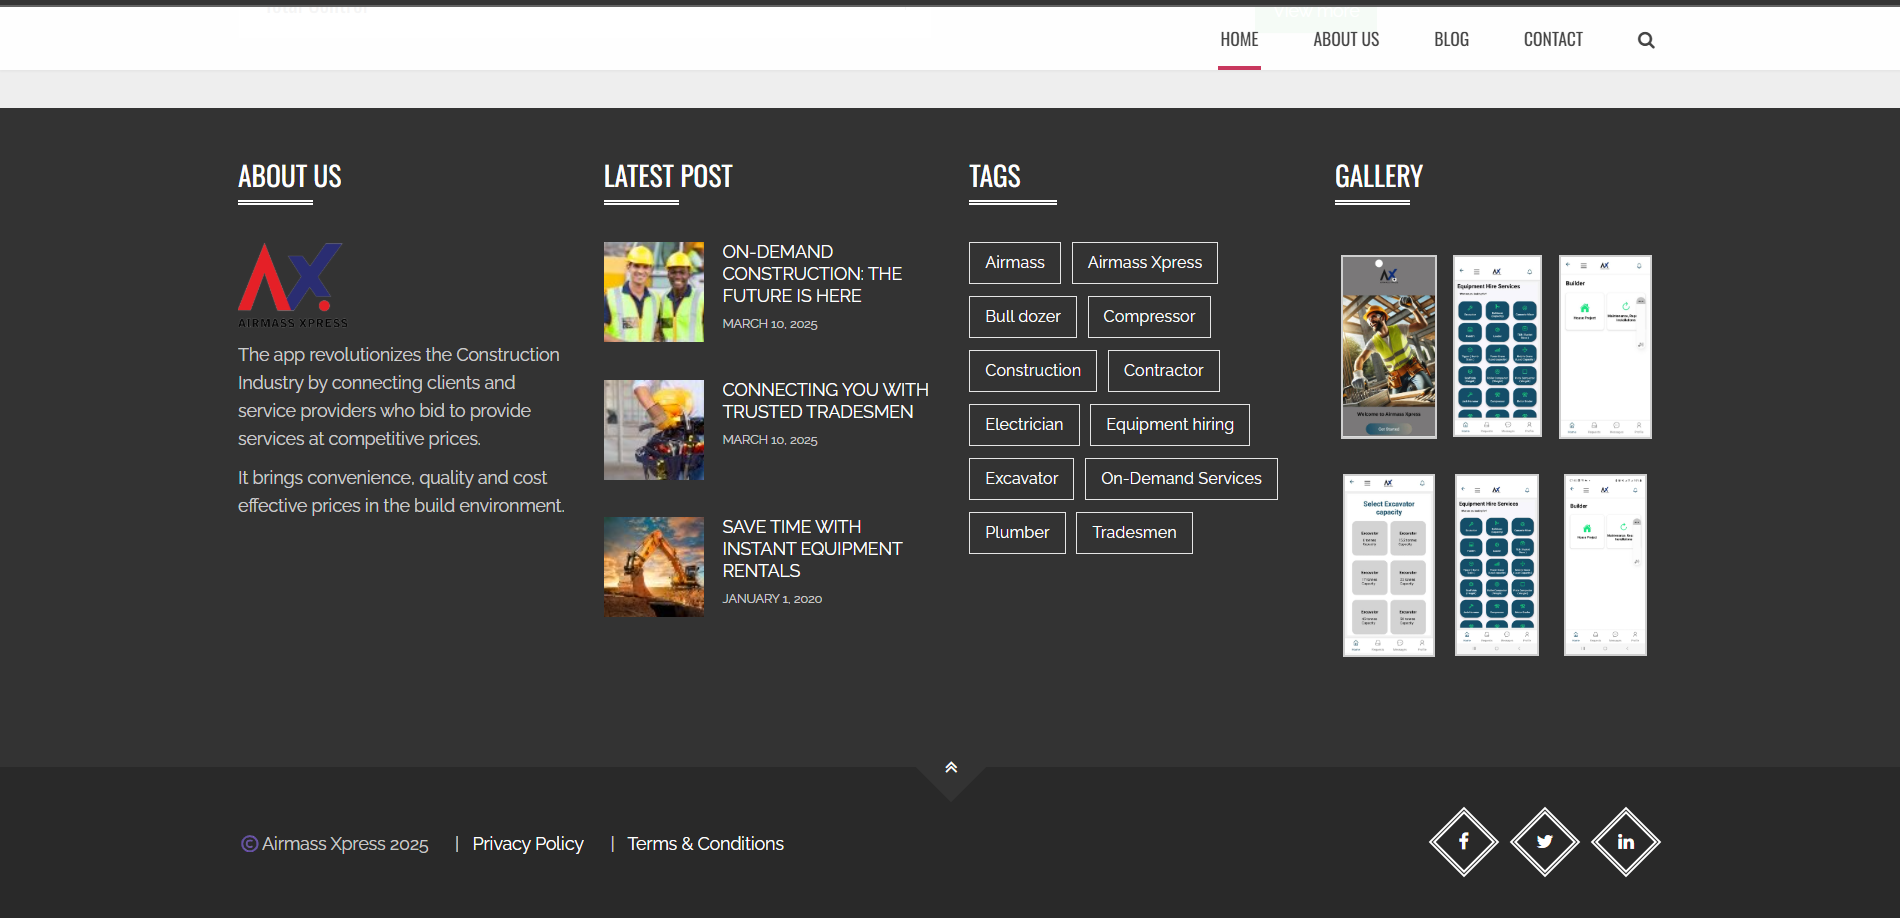This screenshot has width=1900, height=918.
Task: Click the Airmass Xpress AX logo
Action: tap(292, 284)
